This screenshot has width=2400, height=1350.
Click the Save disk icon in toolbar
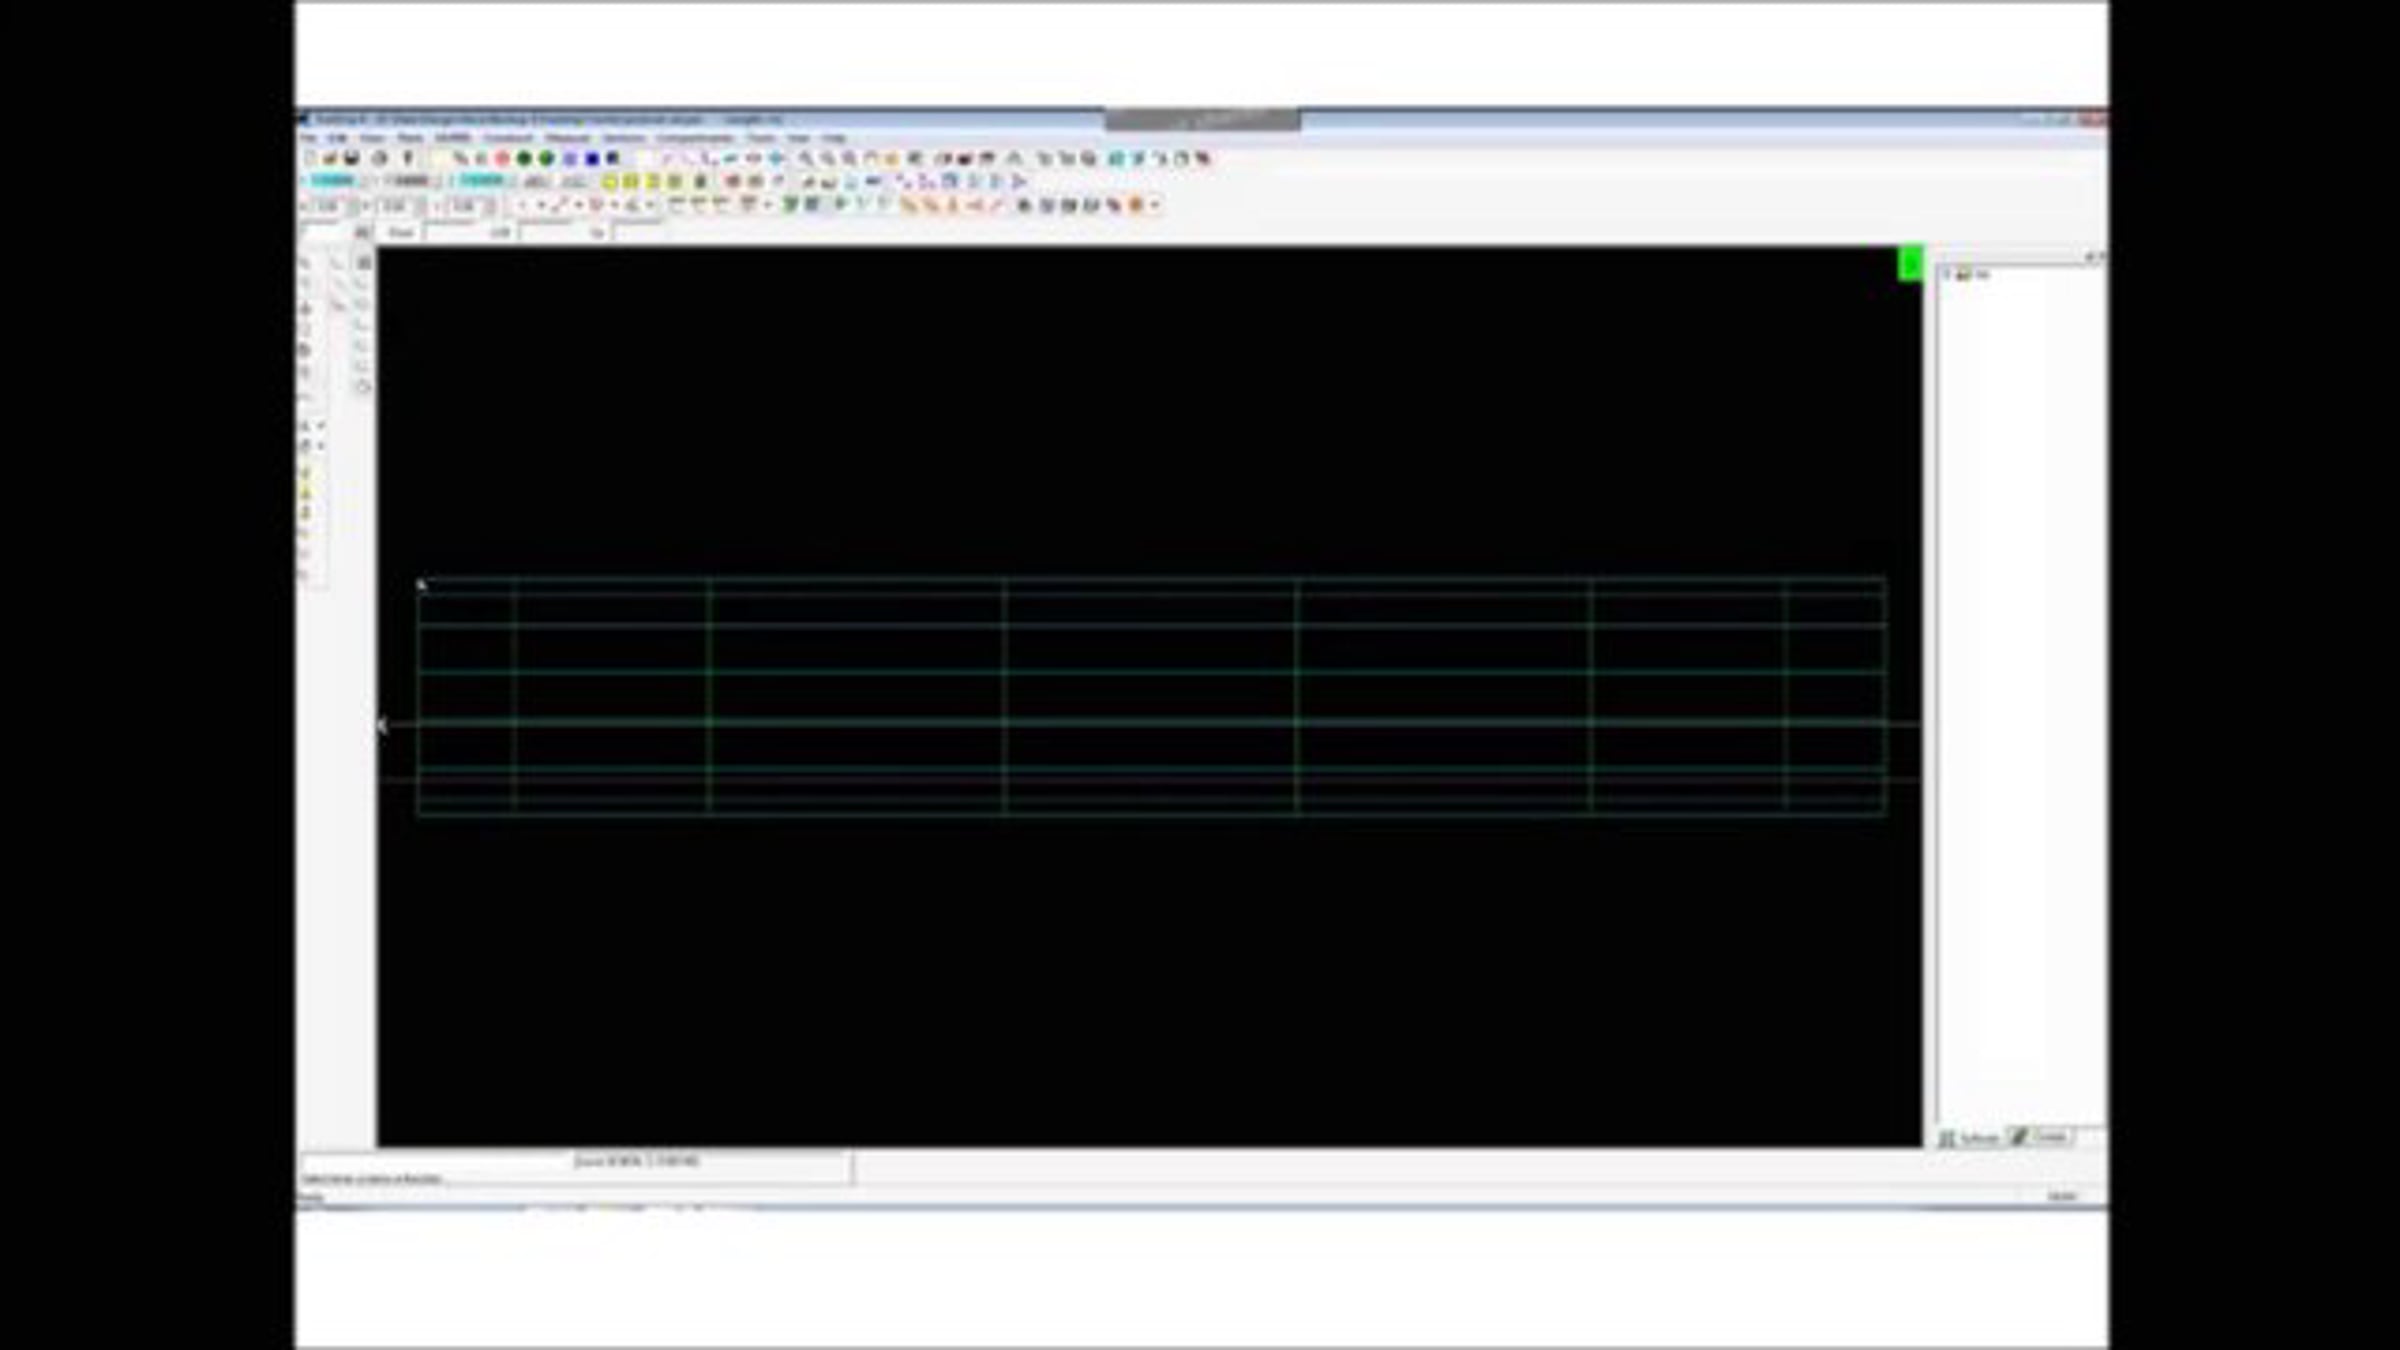point(352,158)
